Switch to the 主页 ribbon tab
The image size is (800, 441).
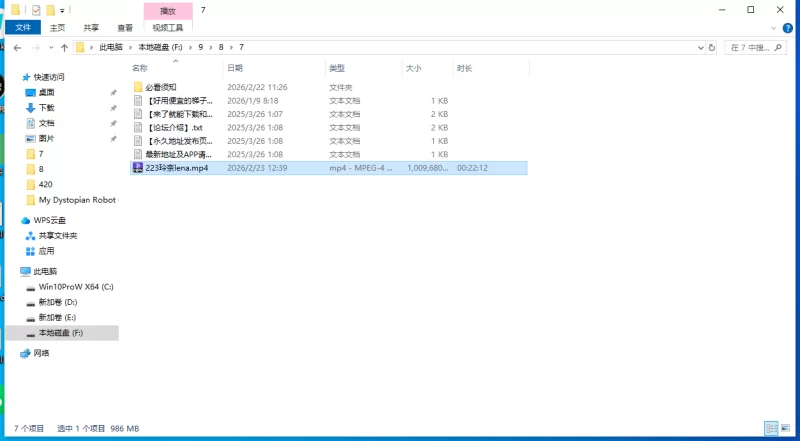pos(57,28)
